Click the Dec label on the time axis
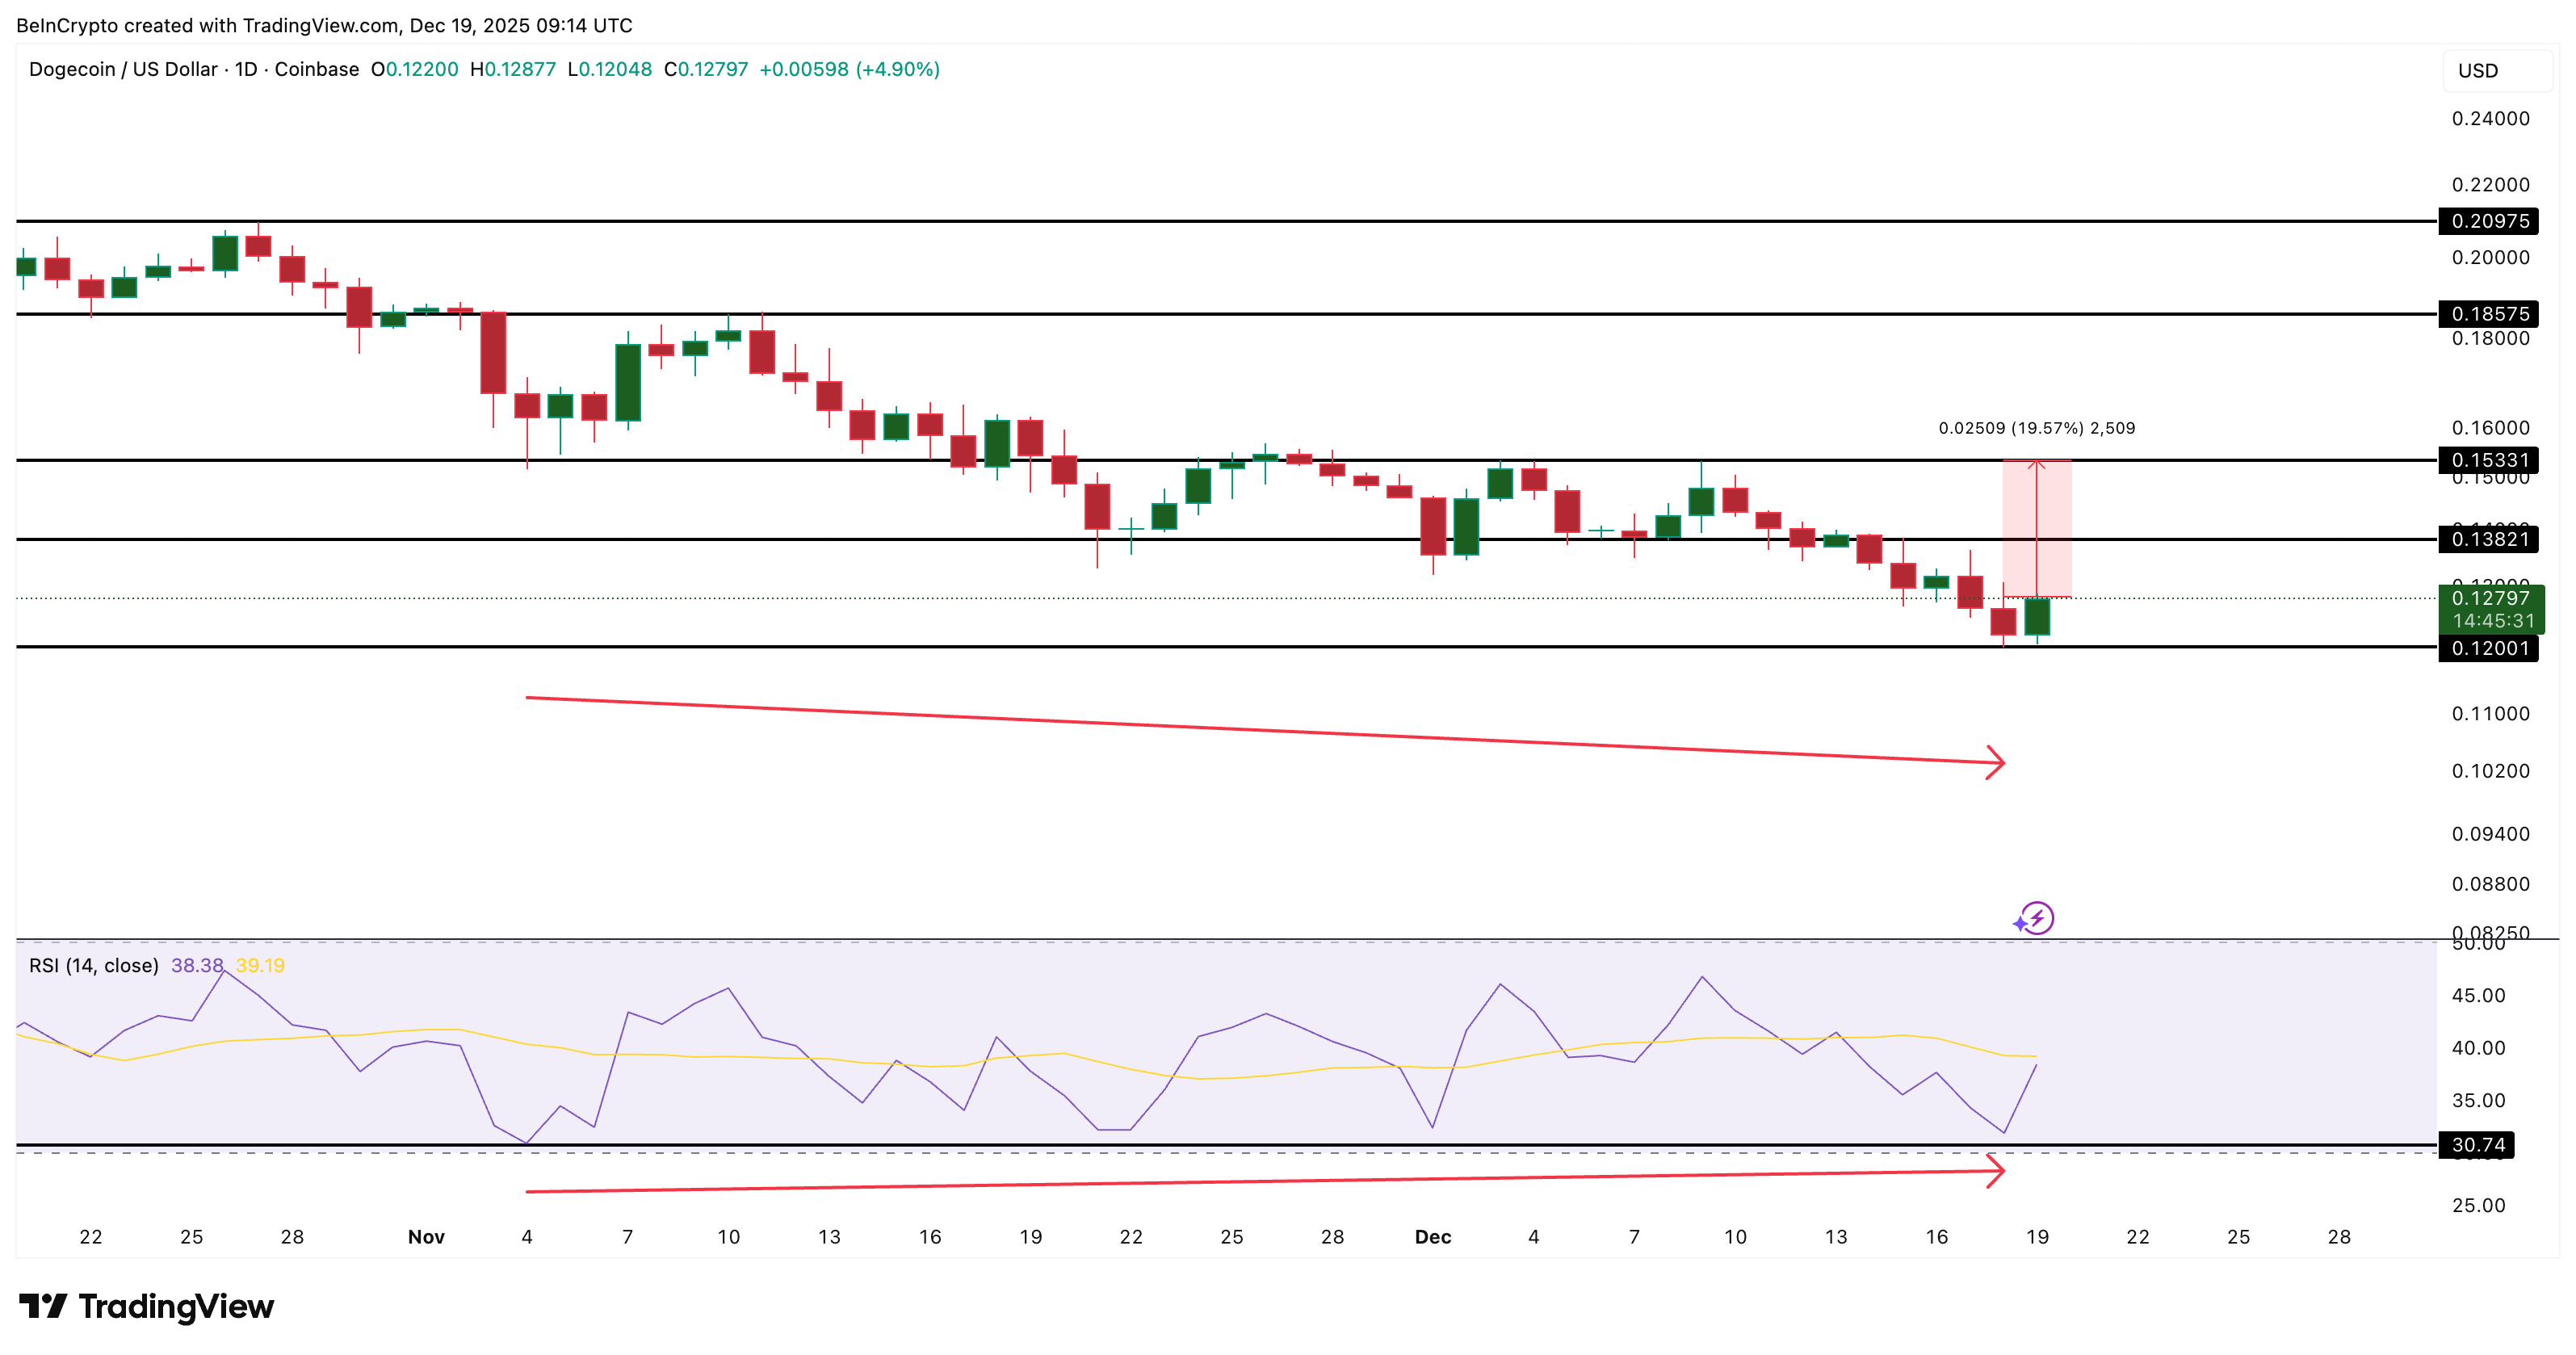 [x=1434, y=1236]
